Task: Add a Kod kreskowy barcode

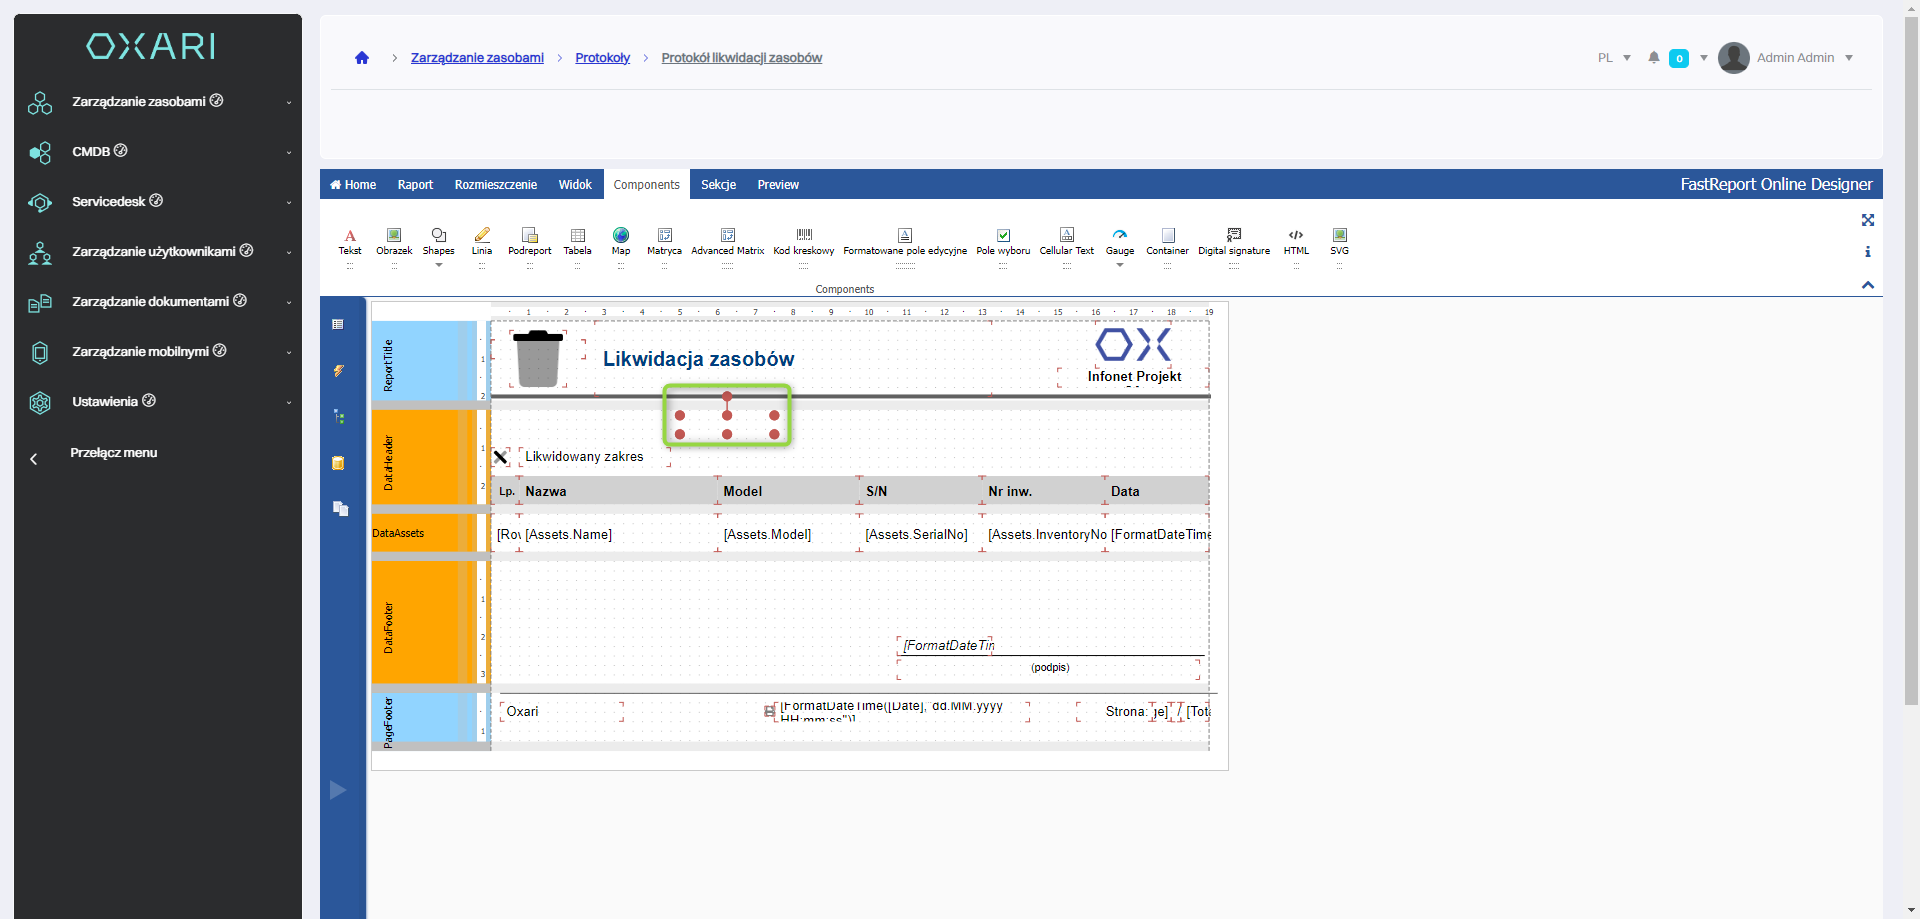Action: pos(803,241)
